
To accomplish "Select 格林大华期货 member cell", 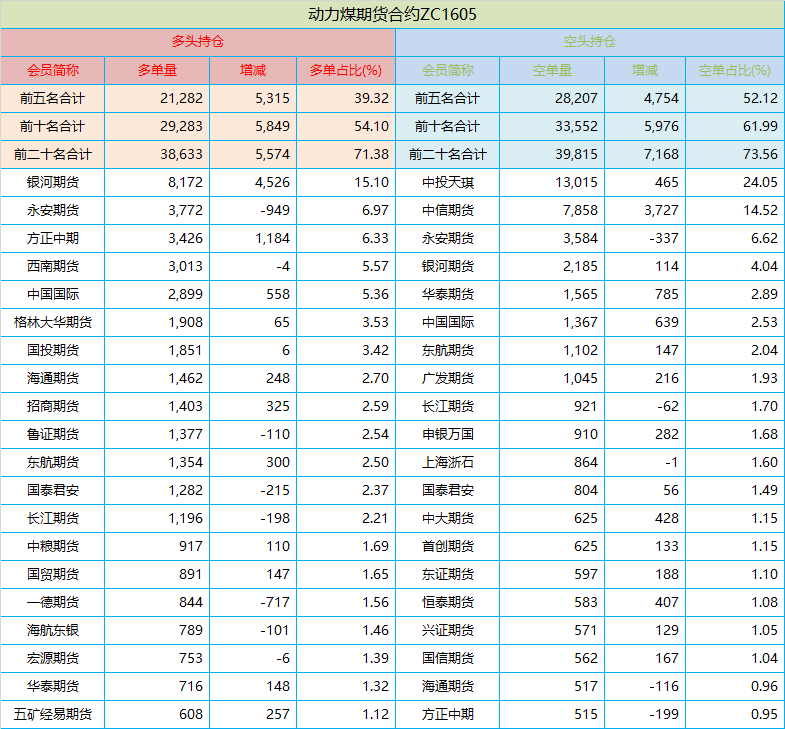I will coord(53,322).
